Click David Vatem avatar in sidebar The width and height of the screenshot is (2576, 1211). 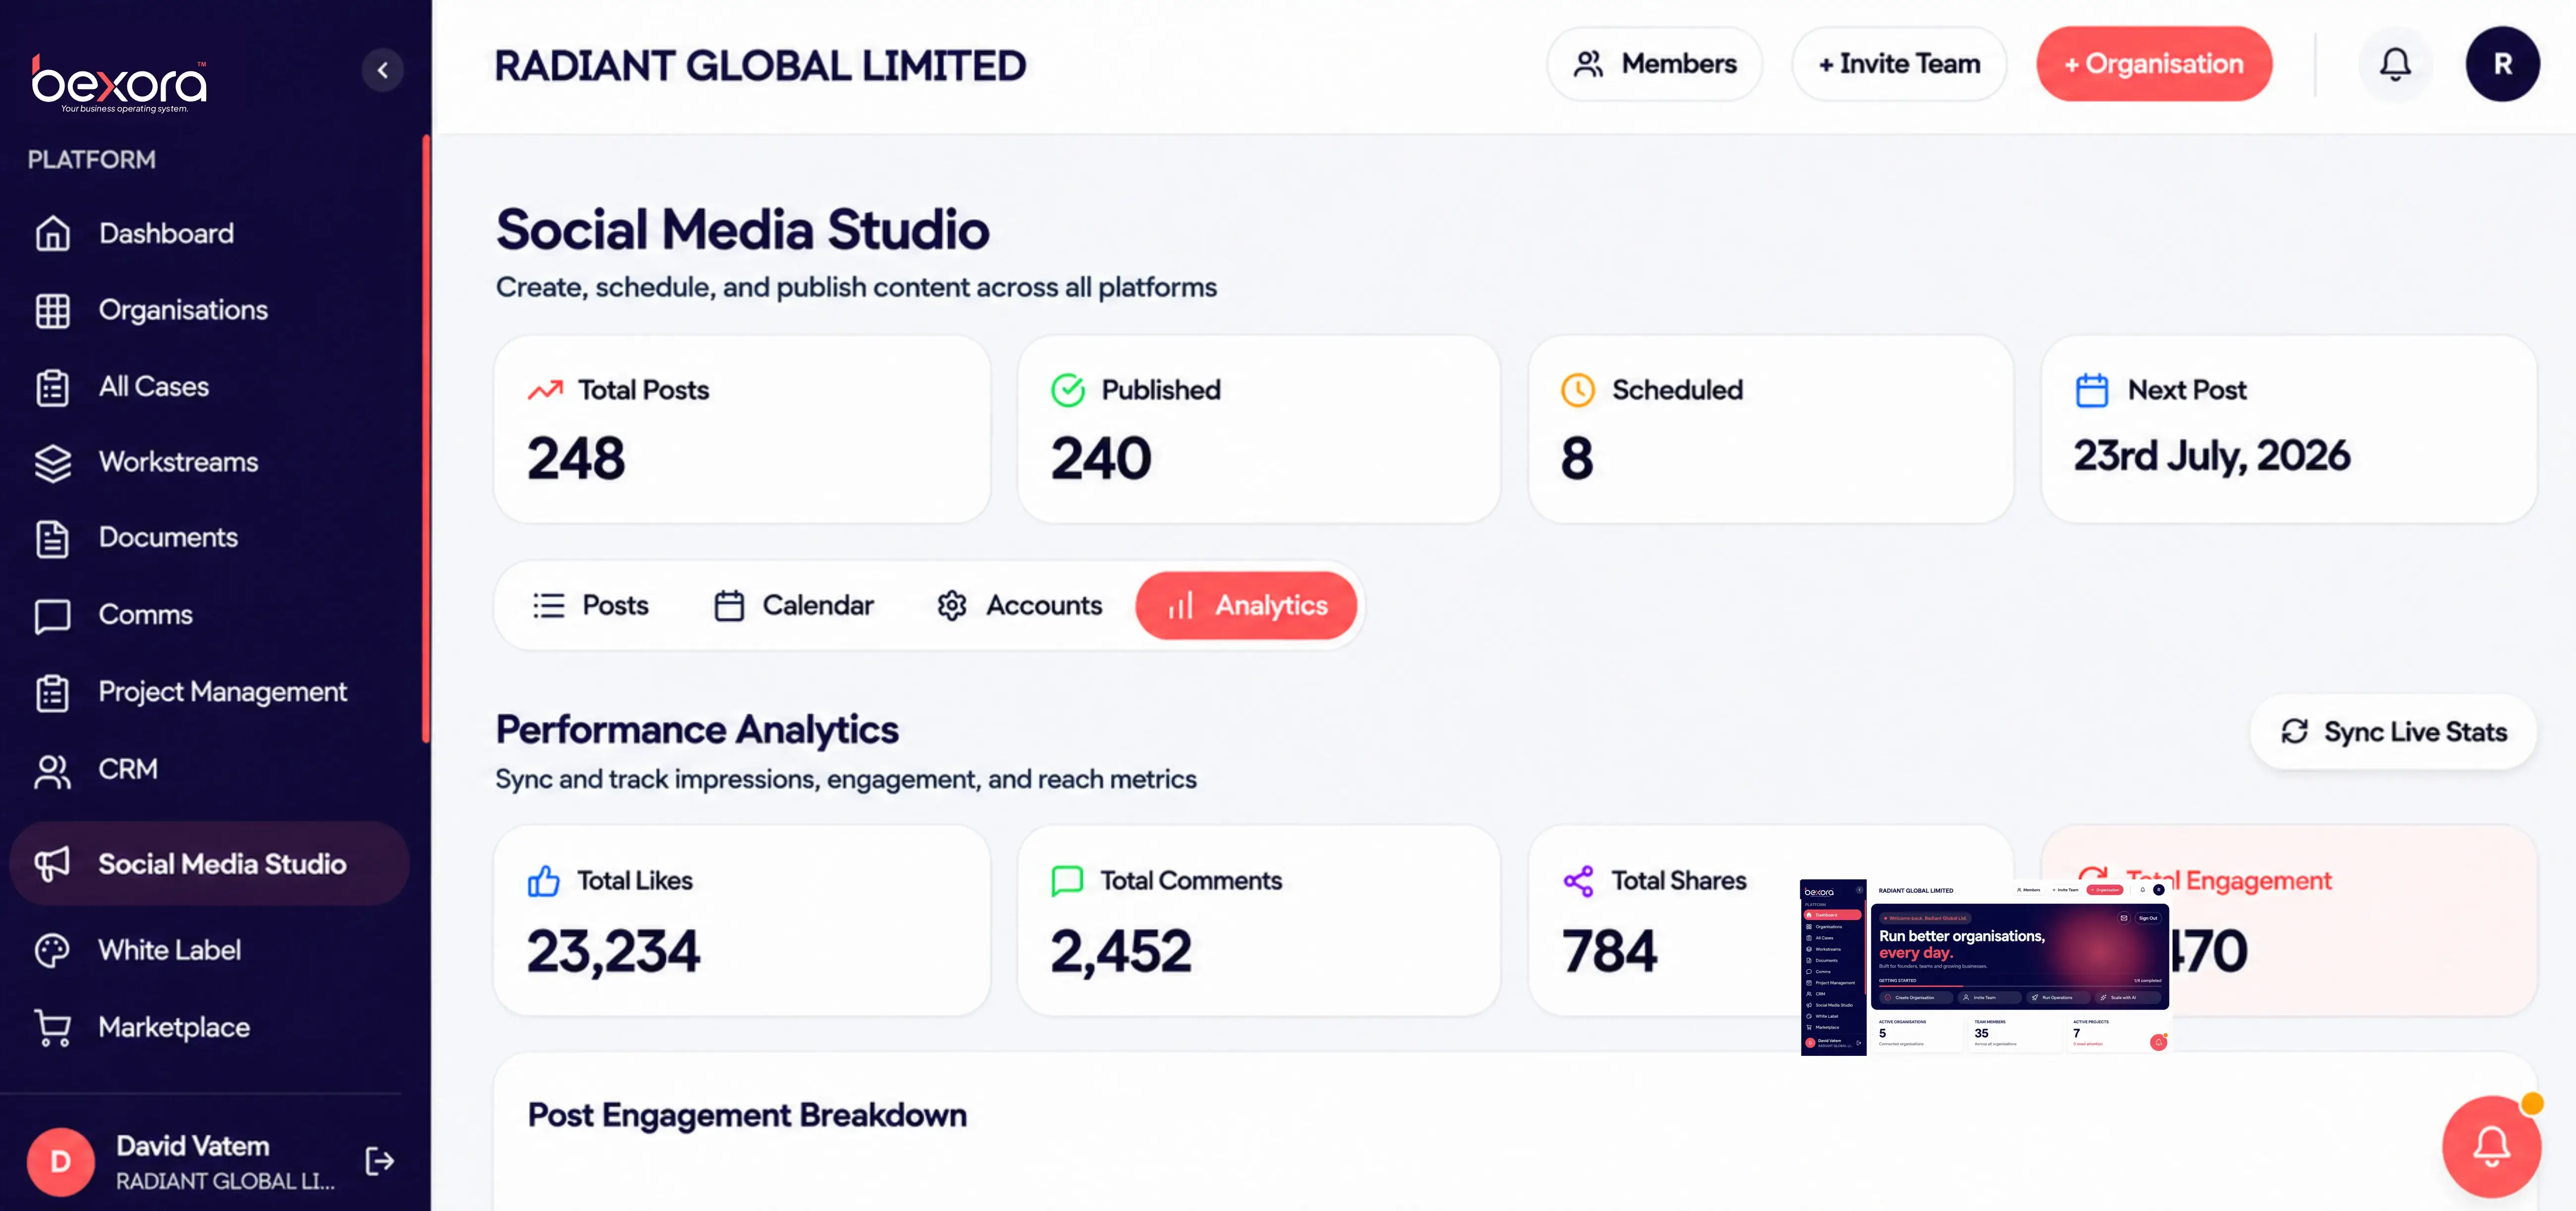pos(61,1161)
